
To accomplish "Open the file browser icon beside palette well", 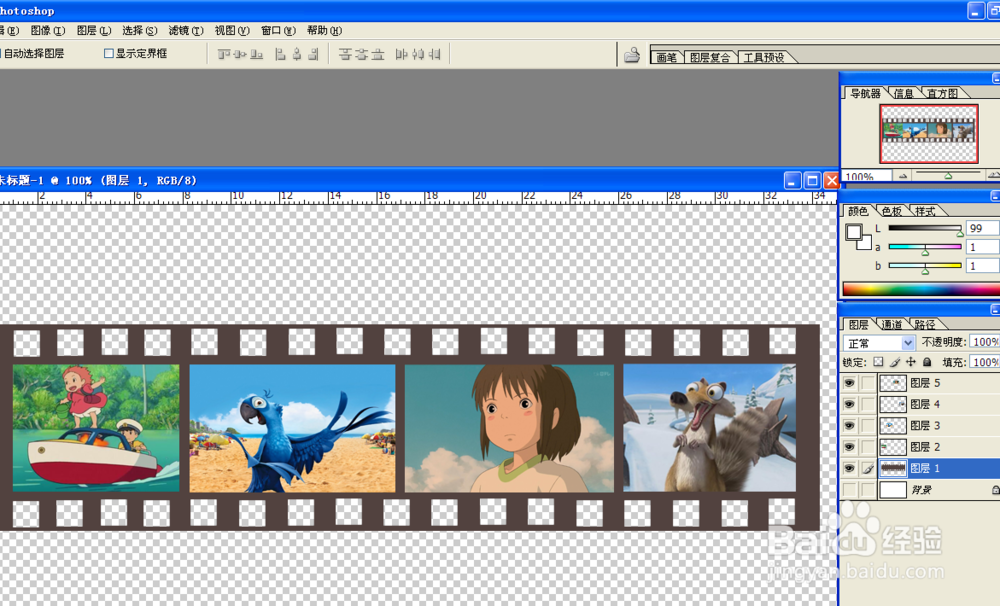I will click(x=631, y=55).
